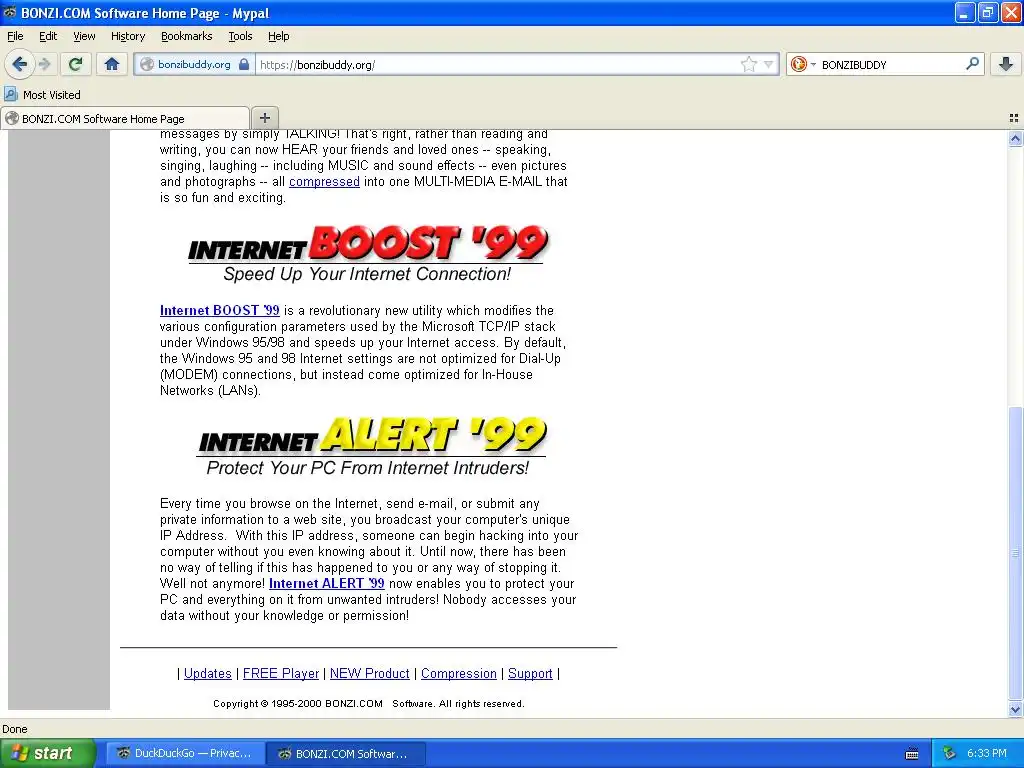
Task: Click the 6:33 PM system clock
Action: tap(987, 753)
